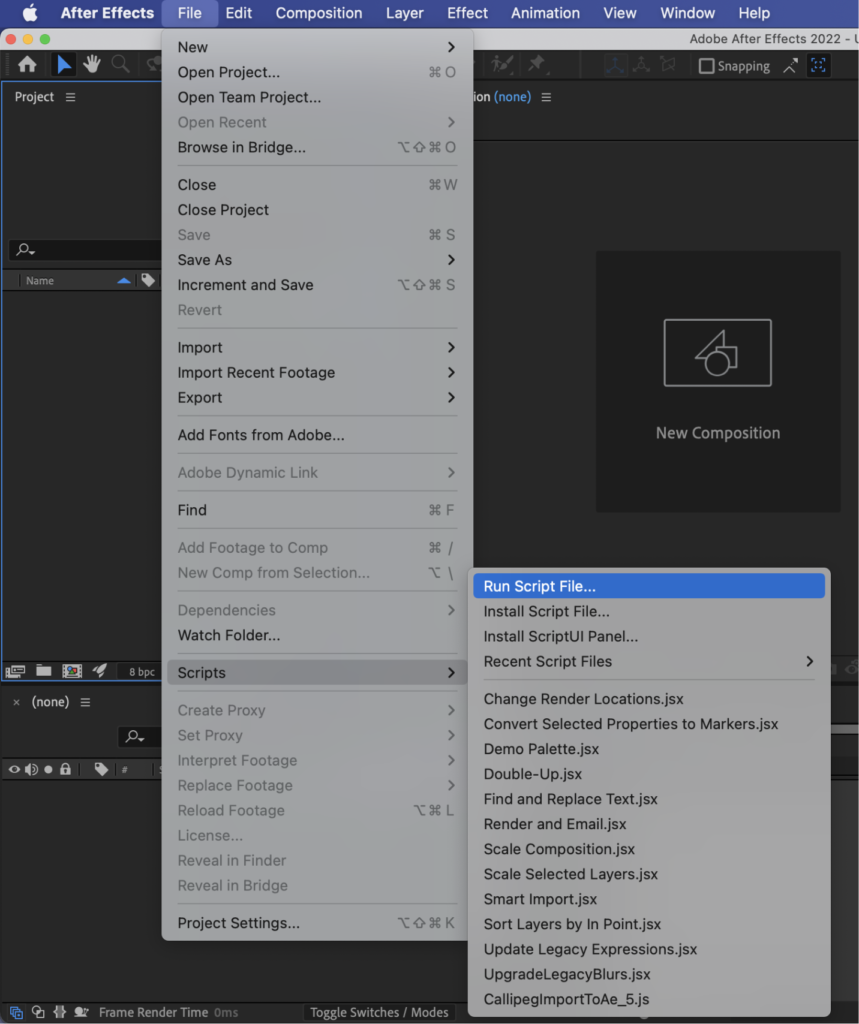Run CallipegImportToAe_5.js script
Viewport: 859px width, 1024px height.
click(649, 999)
